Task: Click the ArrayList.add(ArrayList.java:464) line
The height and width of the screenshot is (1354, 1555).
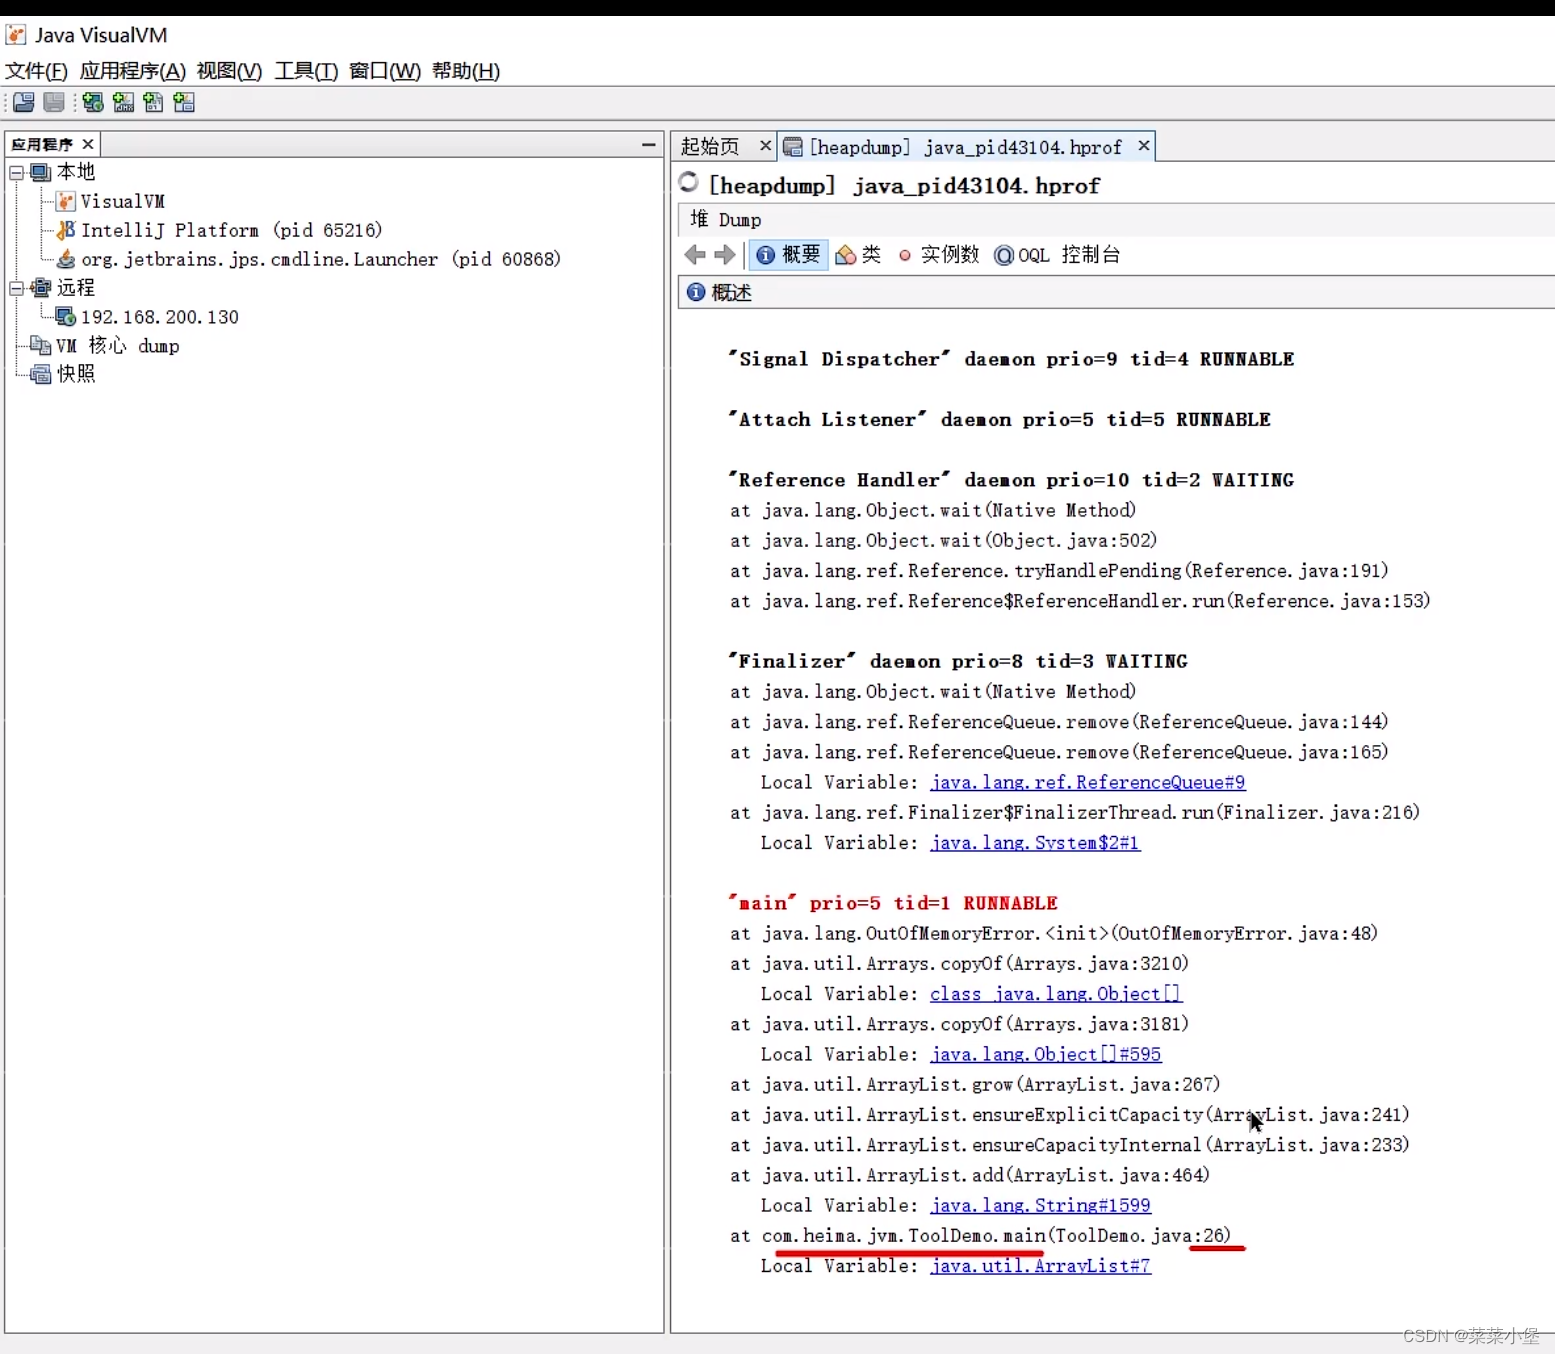Action: coord(970,1175)
